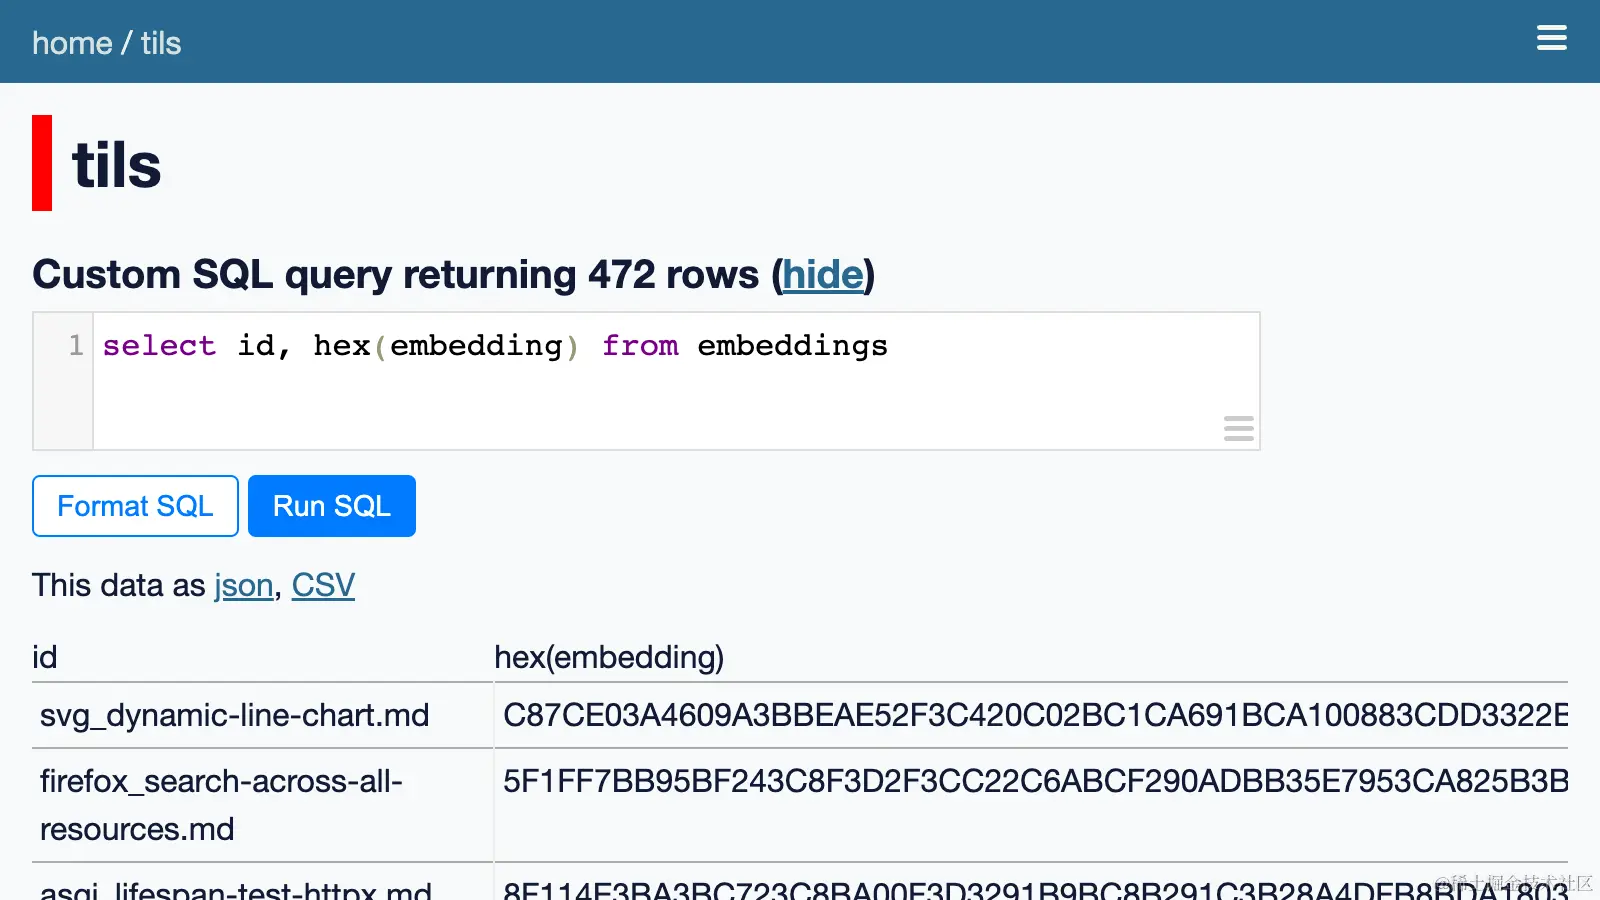This screenshot has width=1600, height=900.
Task: Open the svg_dynamic-line-chart.md row
Action: (x=233, y=715)
